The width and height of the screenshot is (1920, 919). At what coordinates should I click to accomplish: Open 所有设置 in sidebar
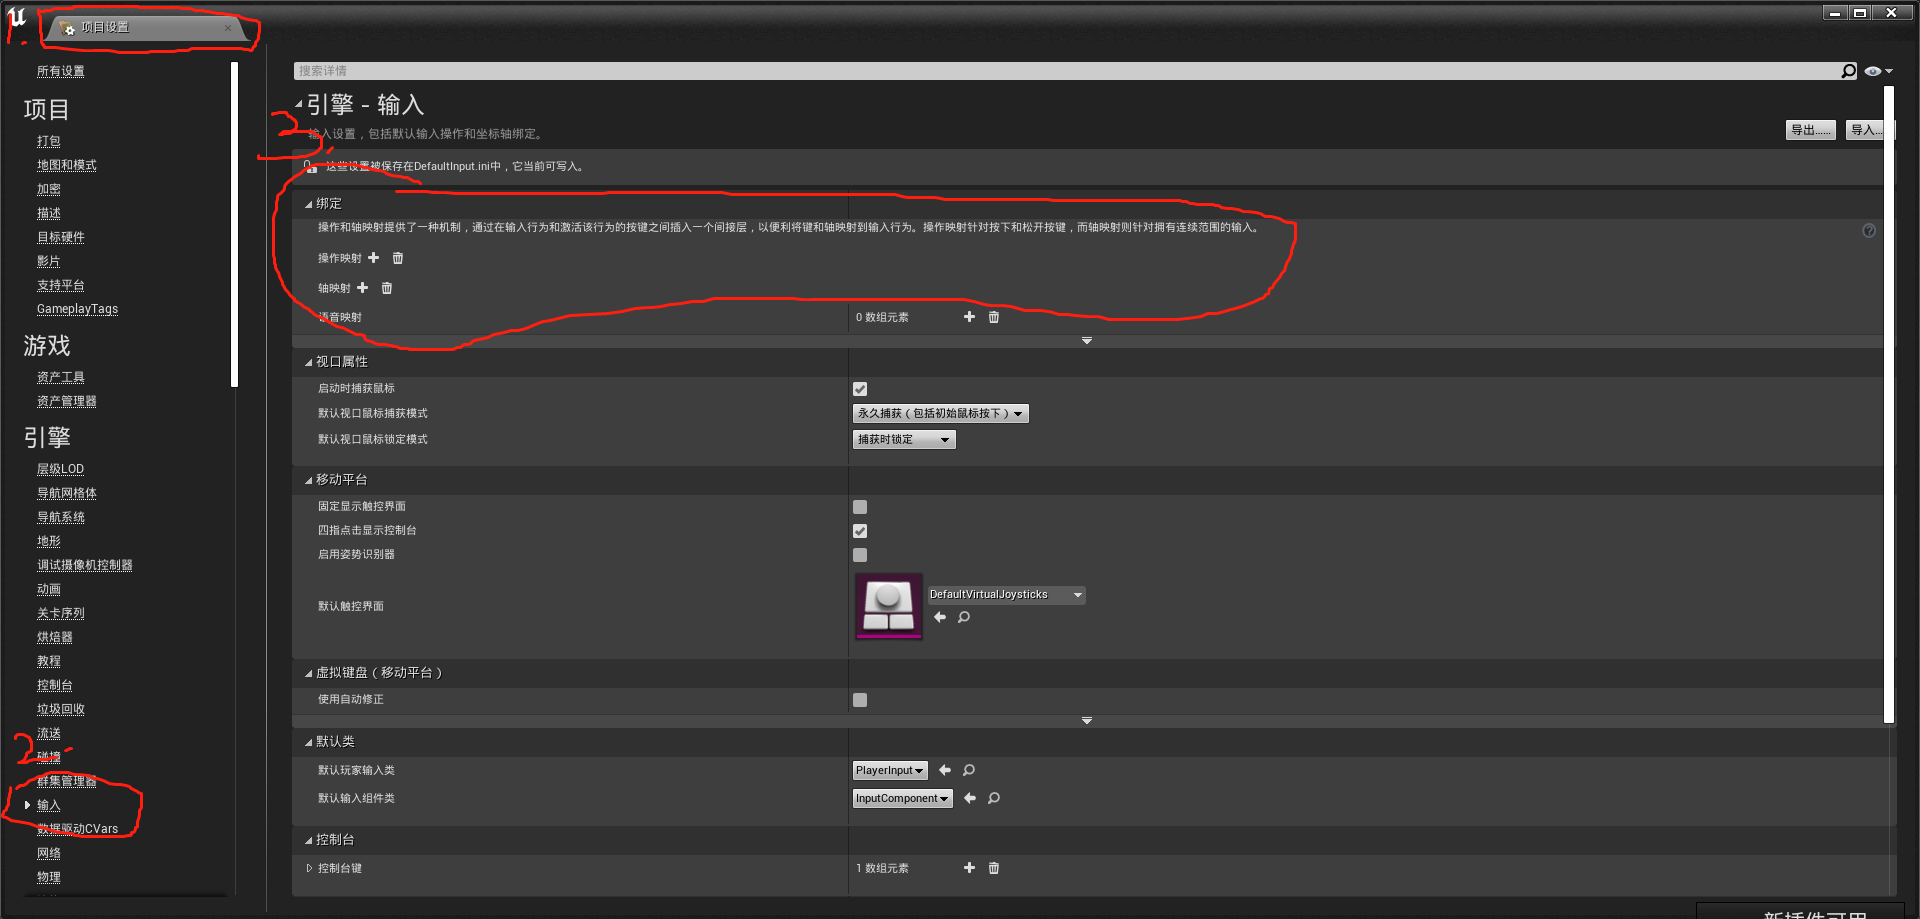coord(61,71)
